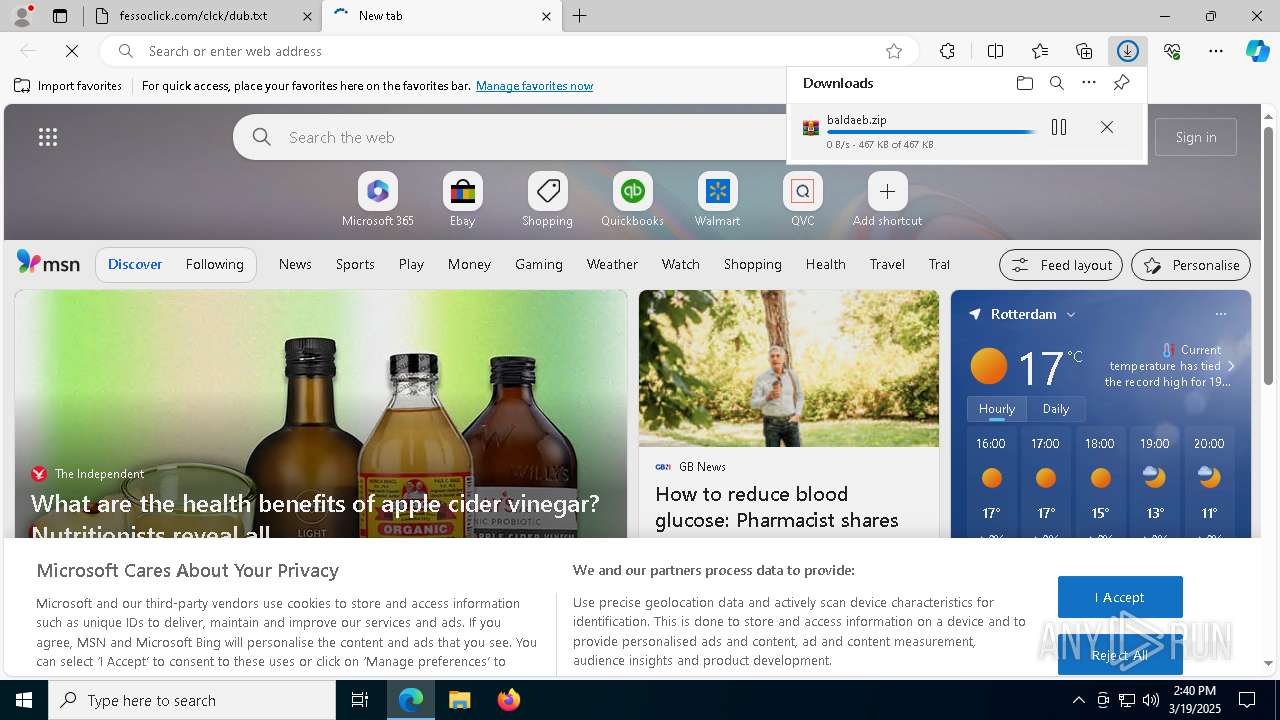
Task: Open Feed layout options
Action: coord(1061,265)
